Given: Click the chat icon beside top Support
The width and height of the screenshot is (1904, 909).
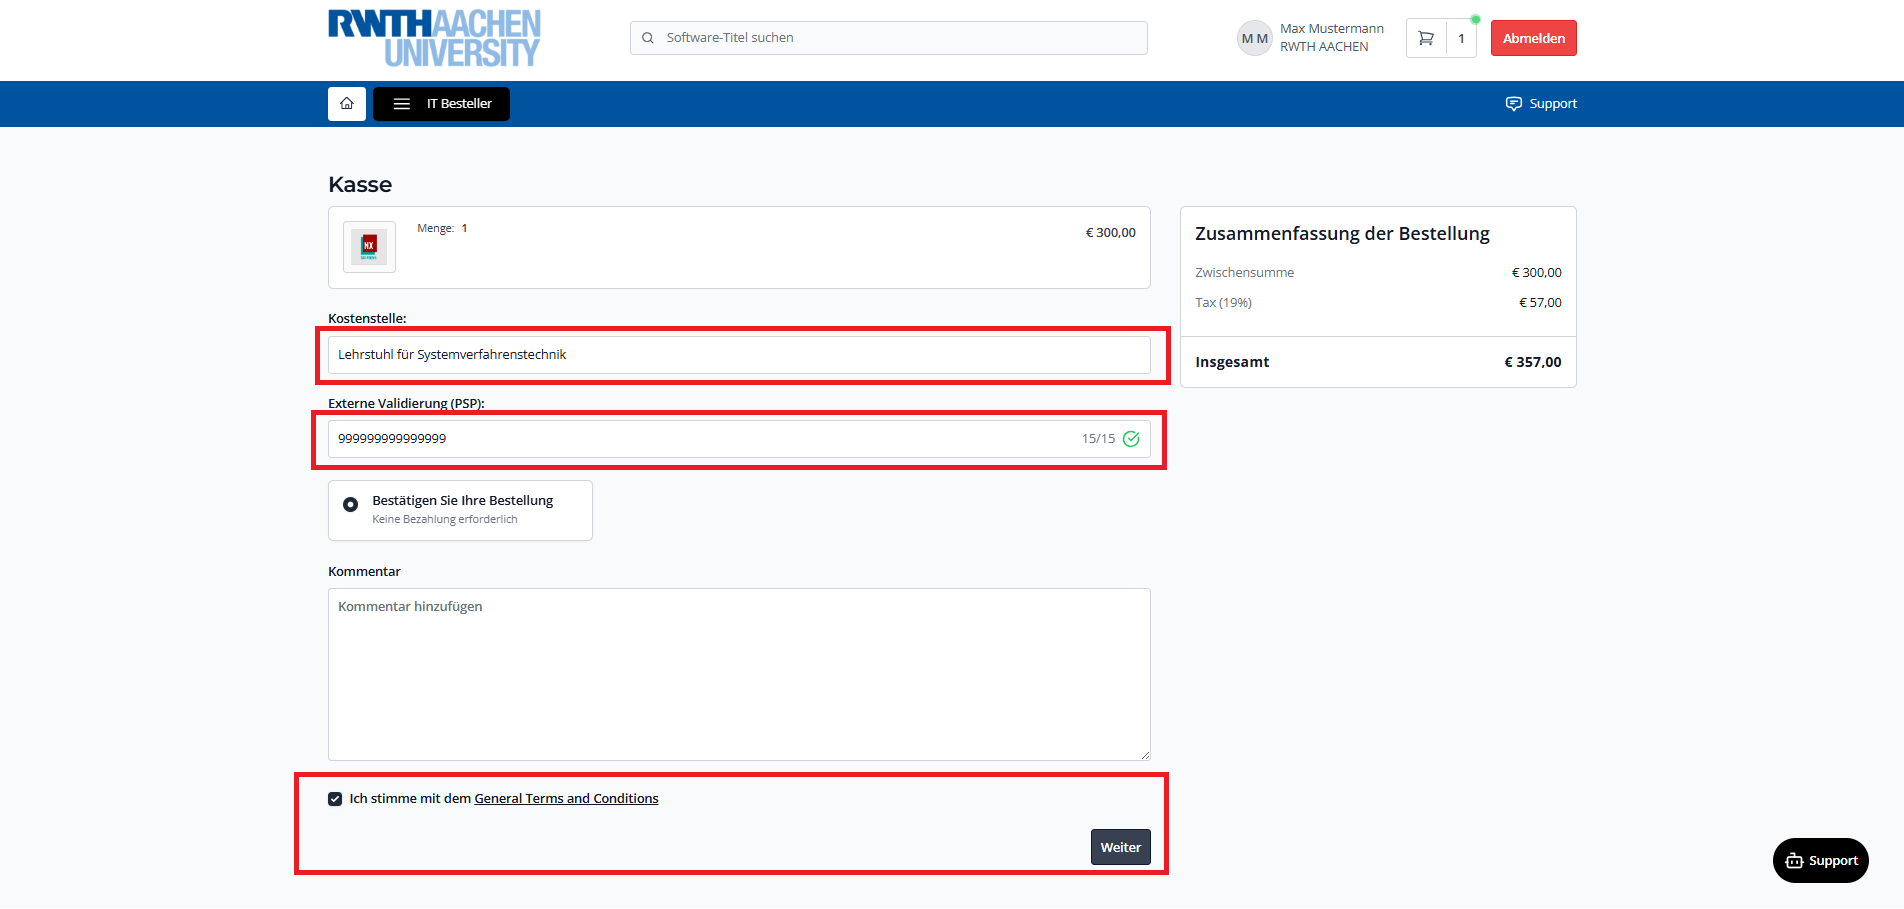Looking at the screenshot, I should tap(1513, 104).
